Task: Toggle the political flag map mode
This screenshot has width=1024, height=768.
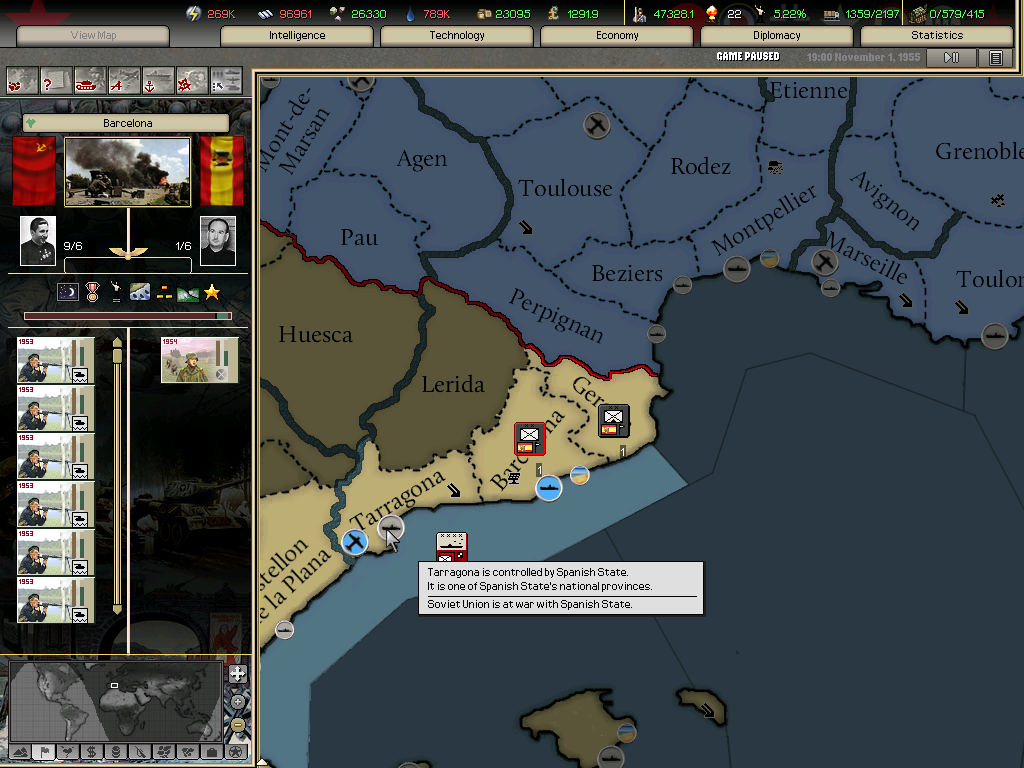Action: pos(43,751)
